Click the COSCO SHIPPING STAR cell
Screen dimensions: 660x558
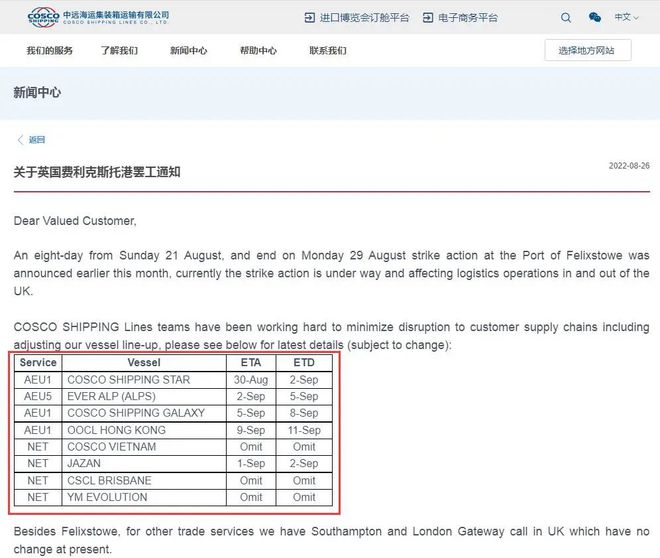click(x=144, y=380)
